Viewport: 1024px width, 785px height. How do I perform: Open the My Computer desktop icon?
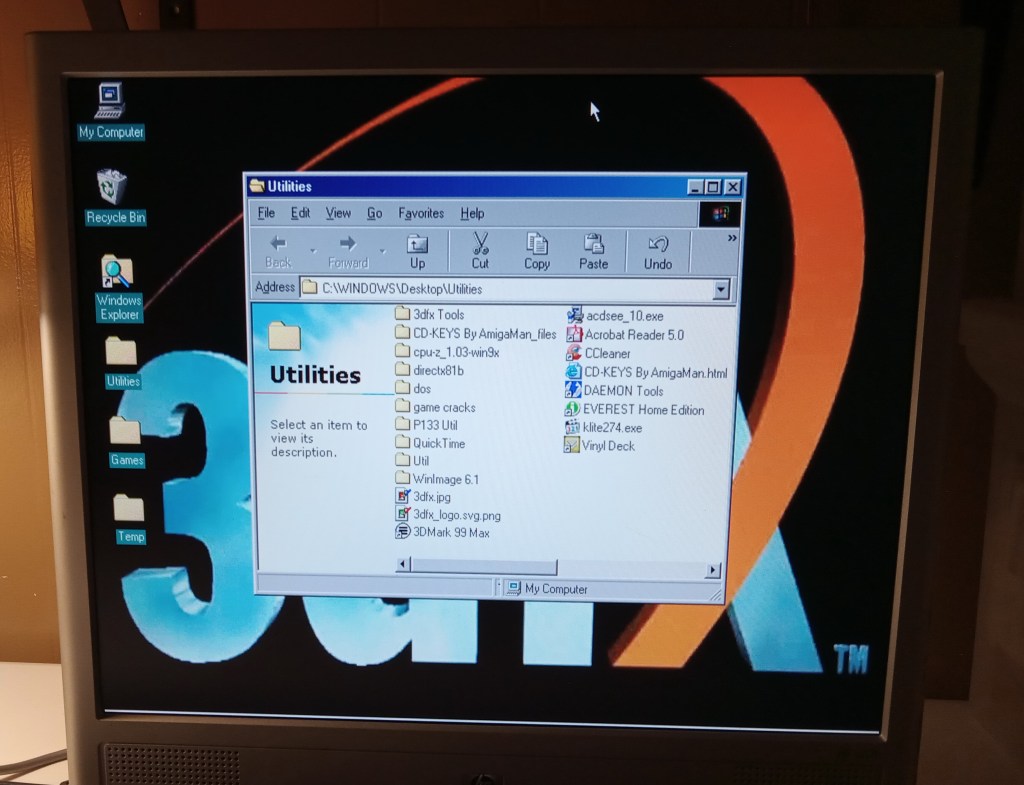110,104
